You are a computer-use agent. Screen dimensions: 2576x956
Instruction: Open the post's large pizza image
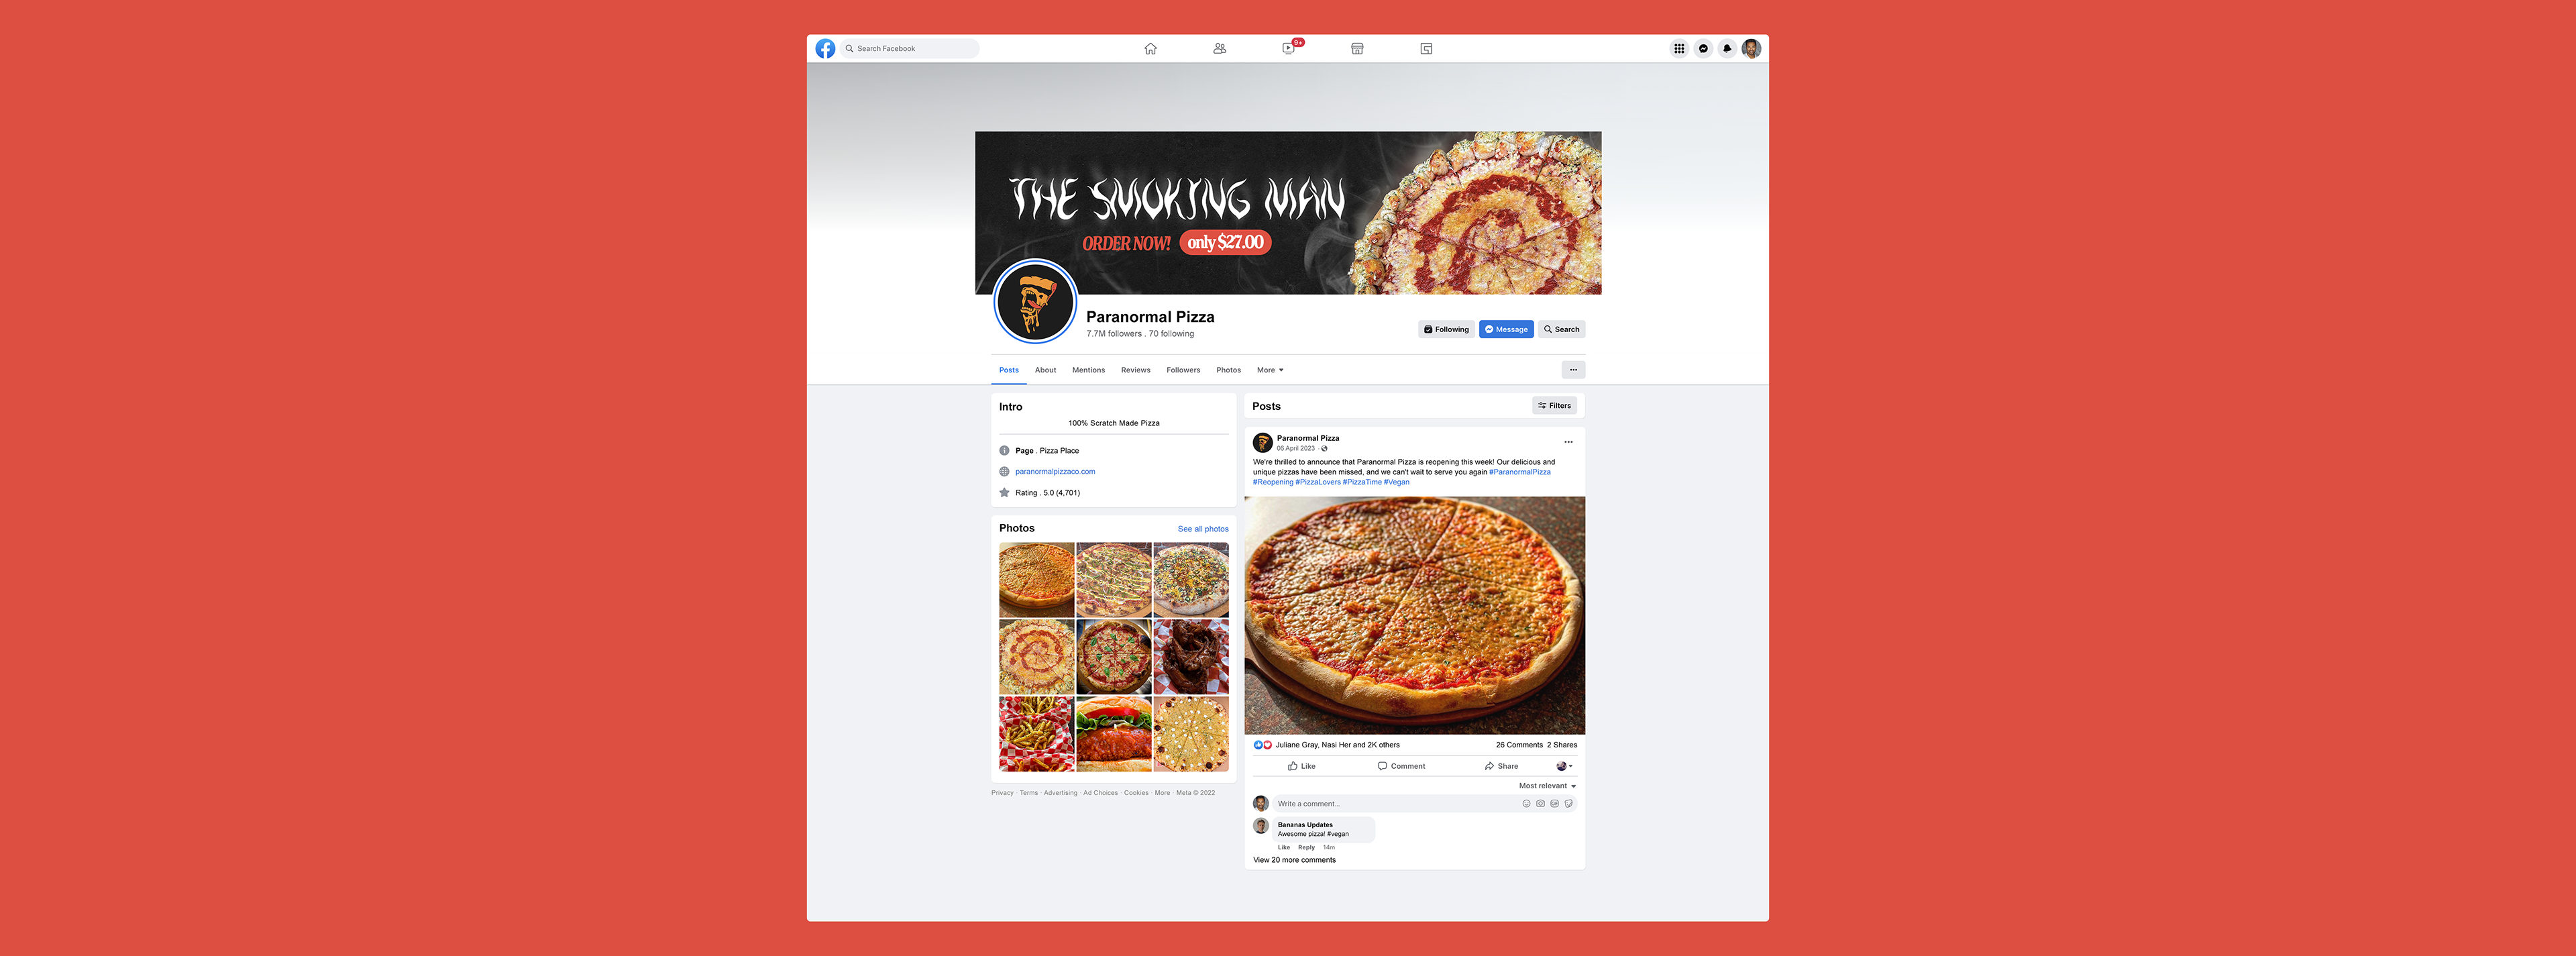(x=1414, y=616)
